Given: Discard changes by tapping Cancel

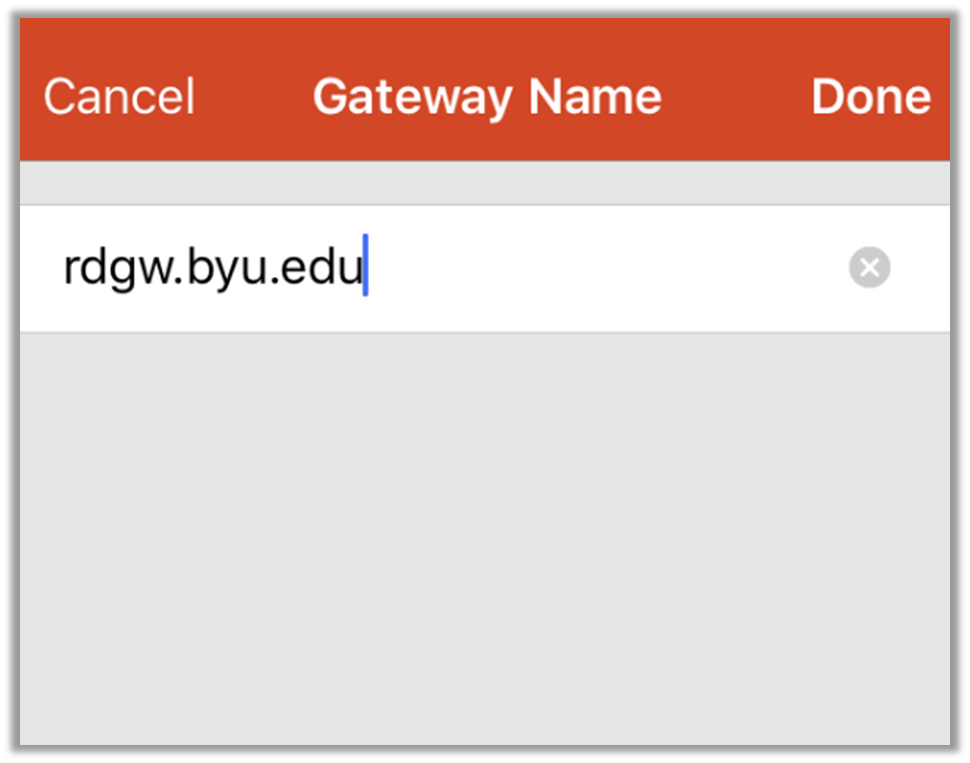Looking at the screenshot, I should [118, 96].
